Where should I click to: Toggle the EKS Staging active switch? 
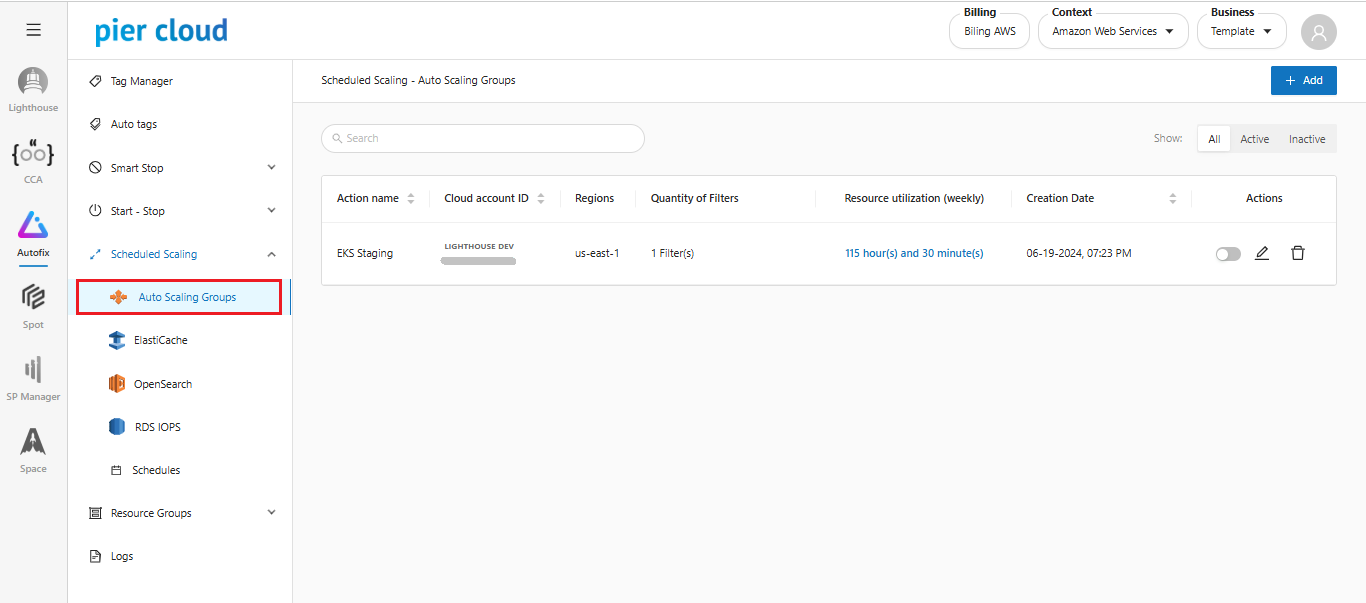pos(1228,254)
